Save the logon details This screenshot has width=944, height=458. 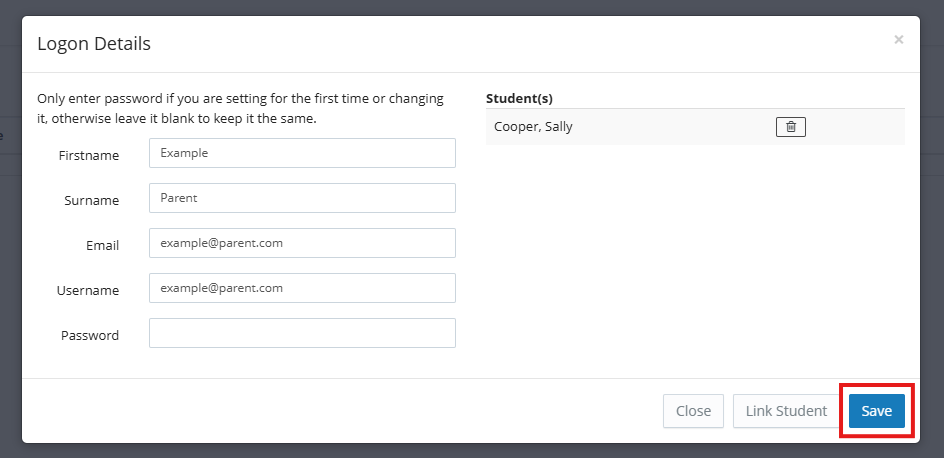pyautogui.click(x=876, y=411)
